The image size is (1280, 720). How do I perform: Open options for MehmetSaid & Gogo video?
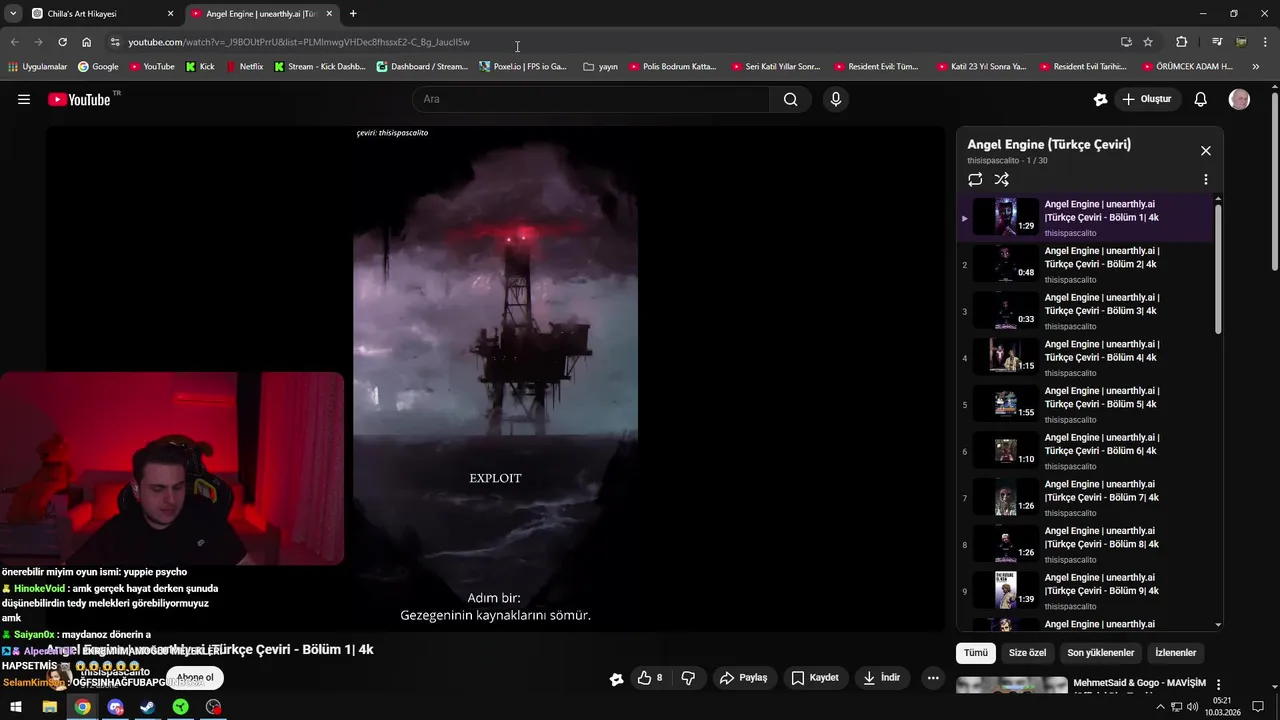pyautogui.click(x=1218, y=684)
